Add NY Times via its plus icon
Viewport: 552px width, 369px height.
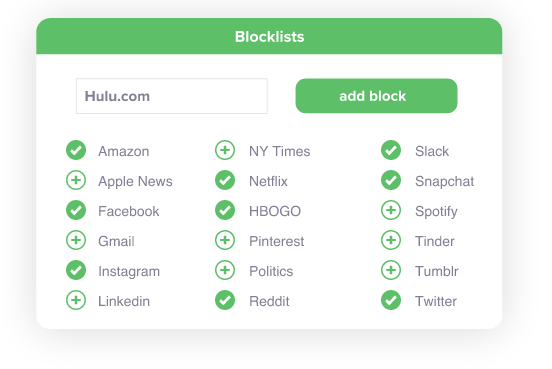click(x=225, y=150)
